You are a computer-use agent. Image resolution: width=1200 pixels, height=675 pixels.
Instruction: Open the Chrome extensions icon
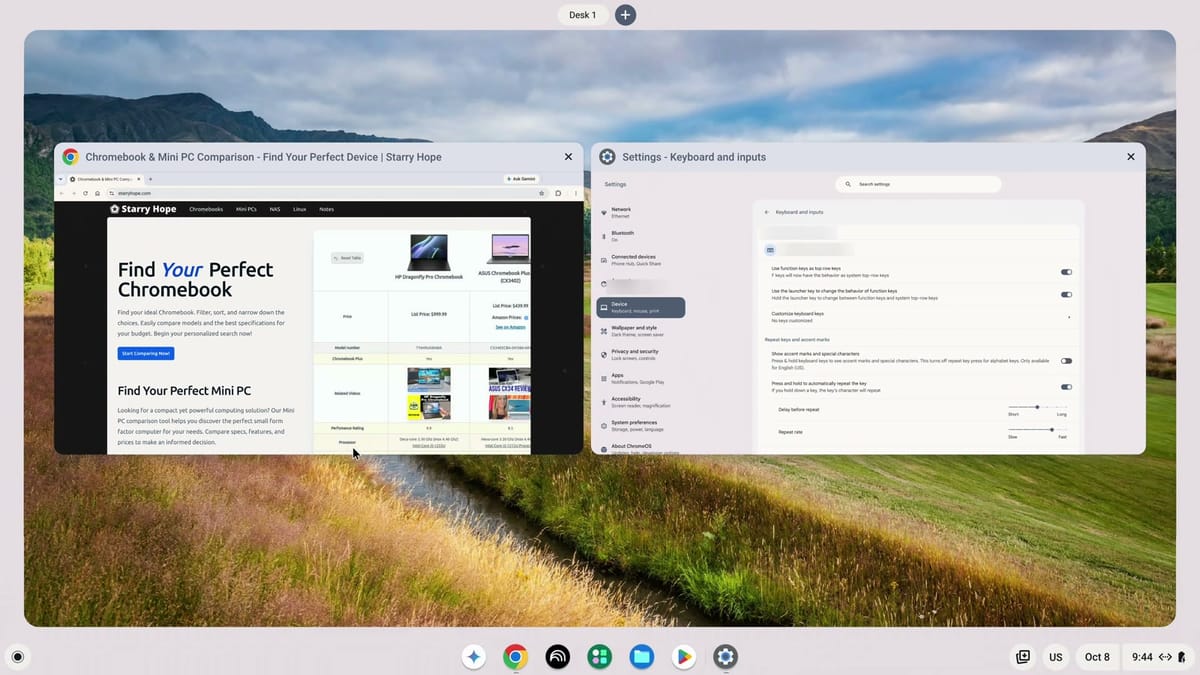click(x=560, y=193)
